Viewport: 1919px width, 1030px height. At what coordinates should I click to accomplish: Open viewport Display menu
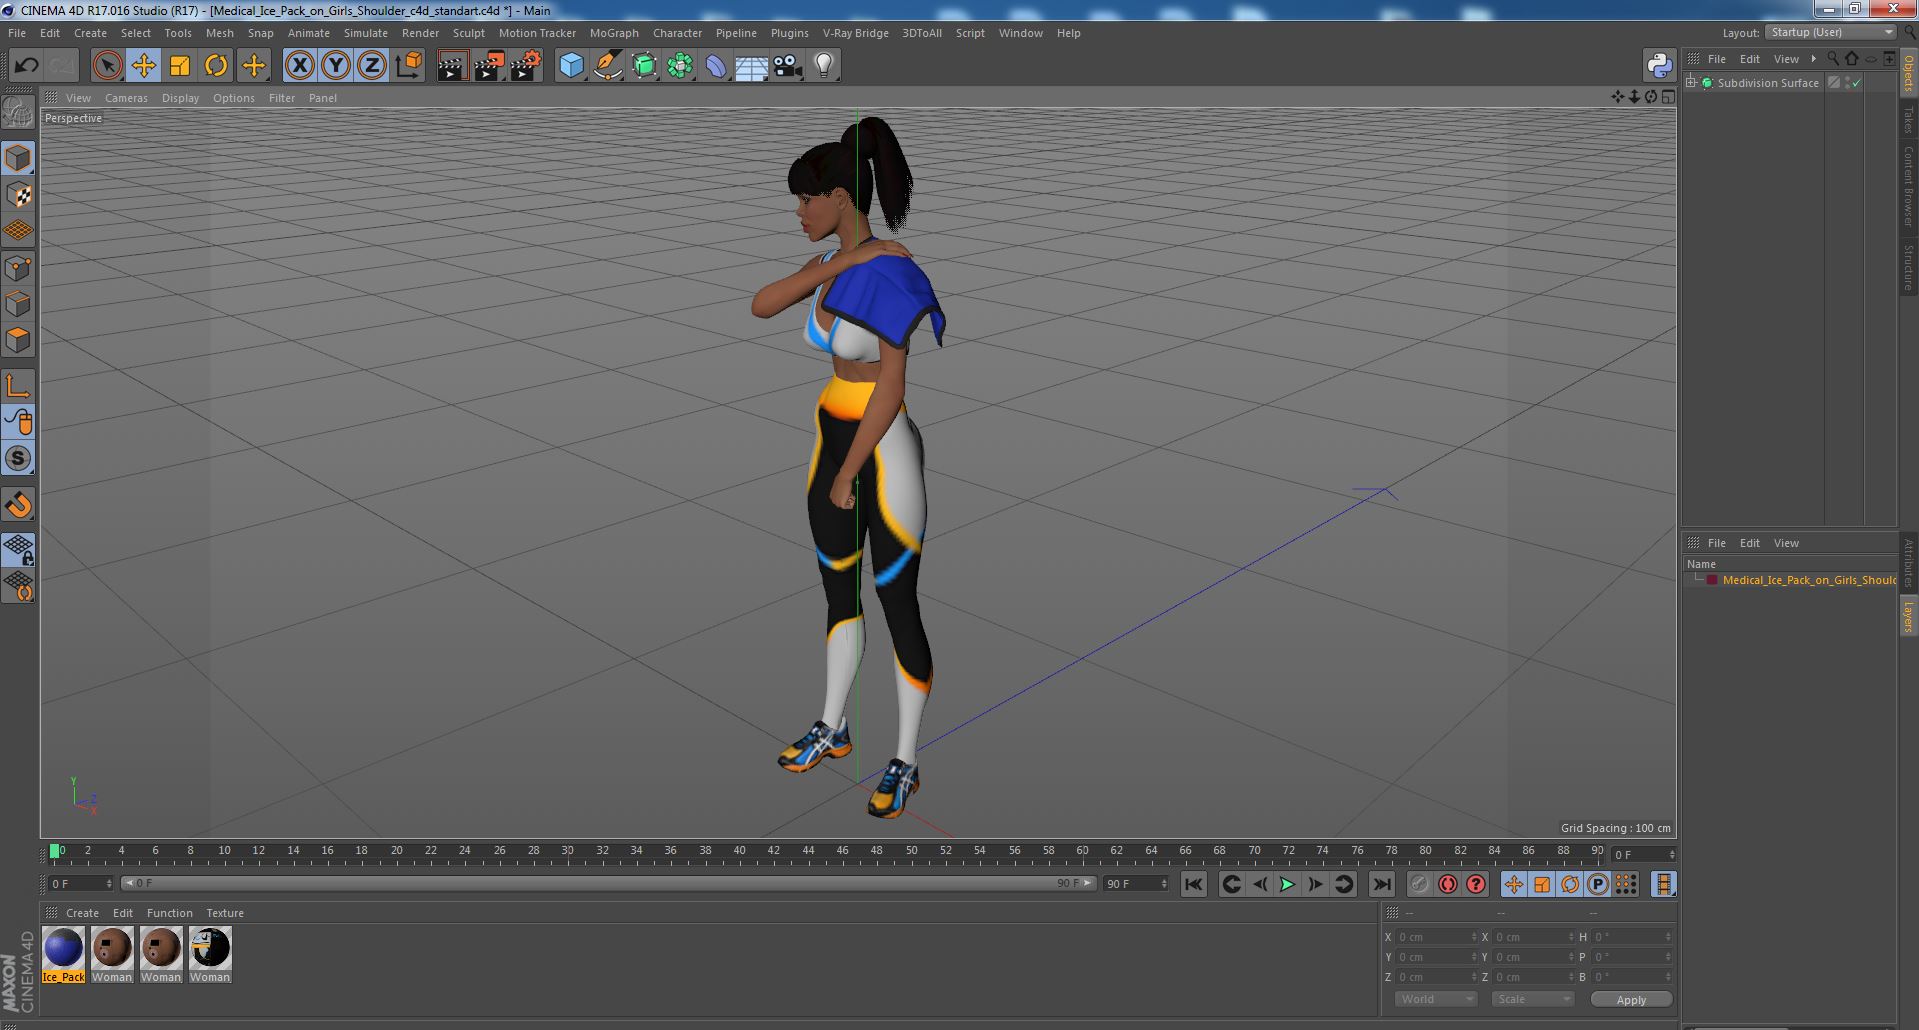click(x=180, y=98)
